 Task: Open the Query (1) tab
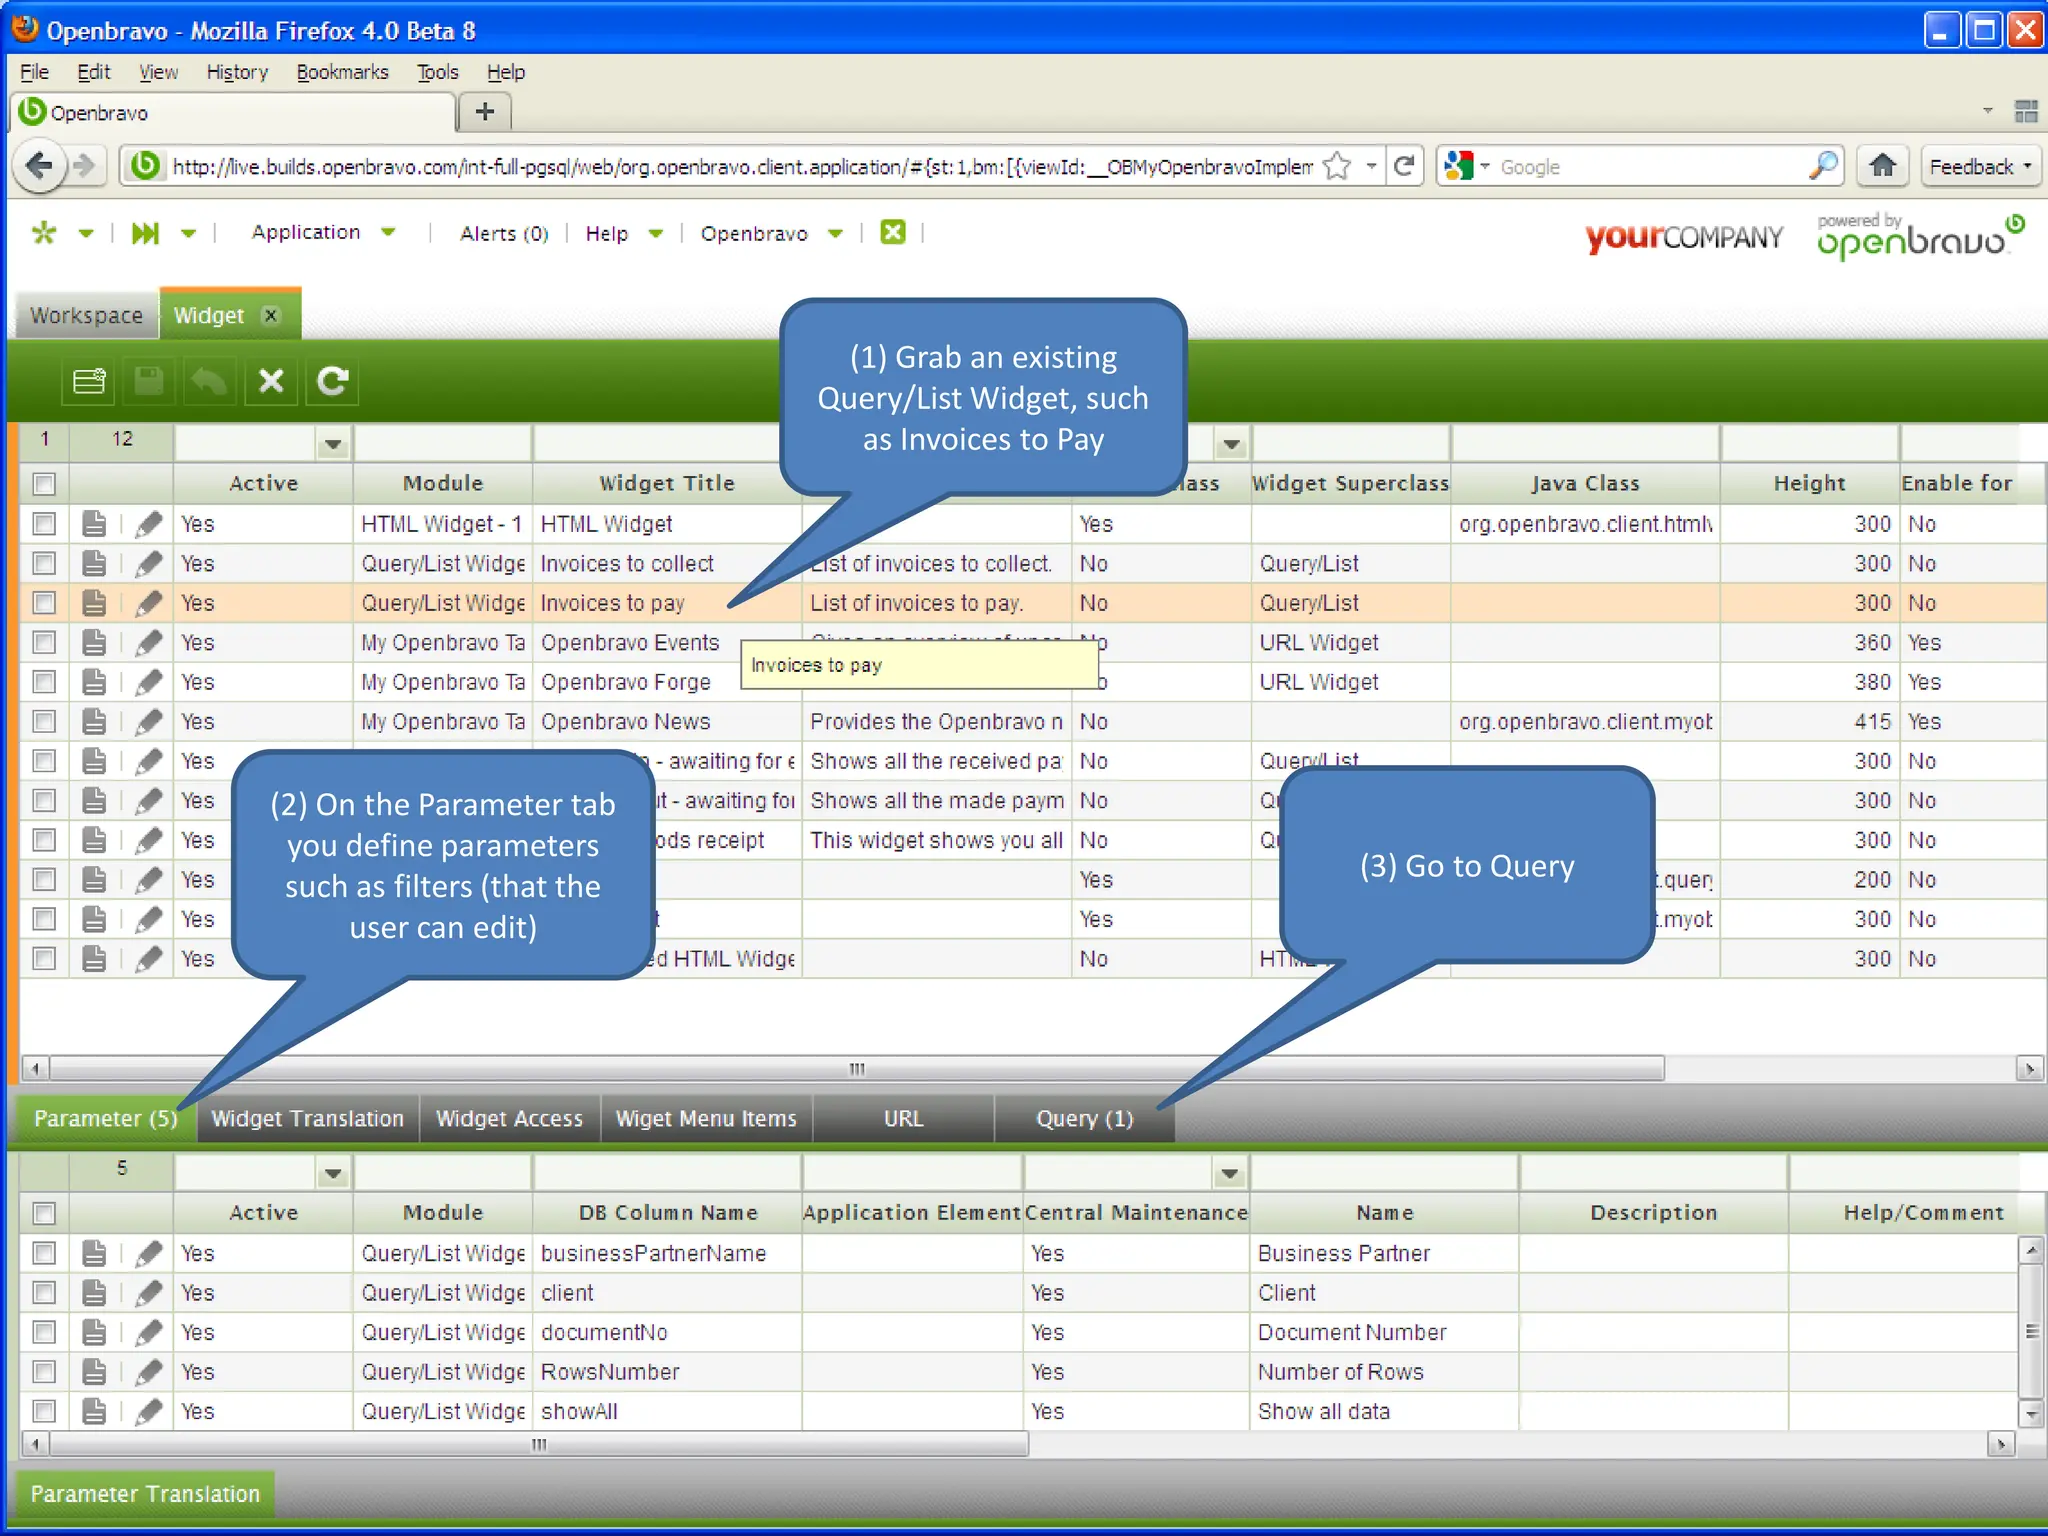(1085, 1119)
